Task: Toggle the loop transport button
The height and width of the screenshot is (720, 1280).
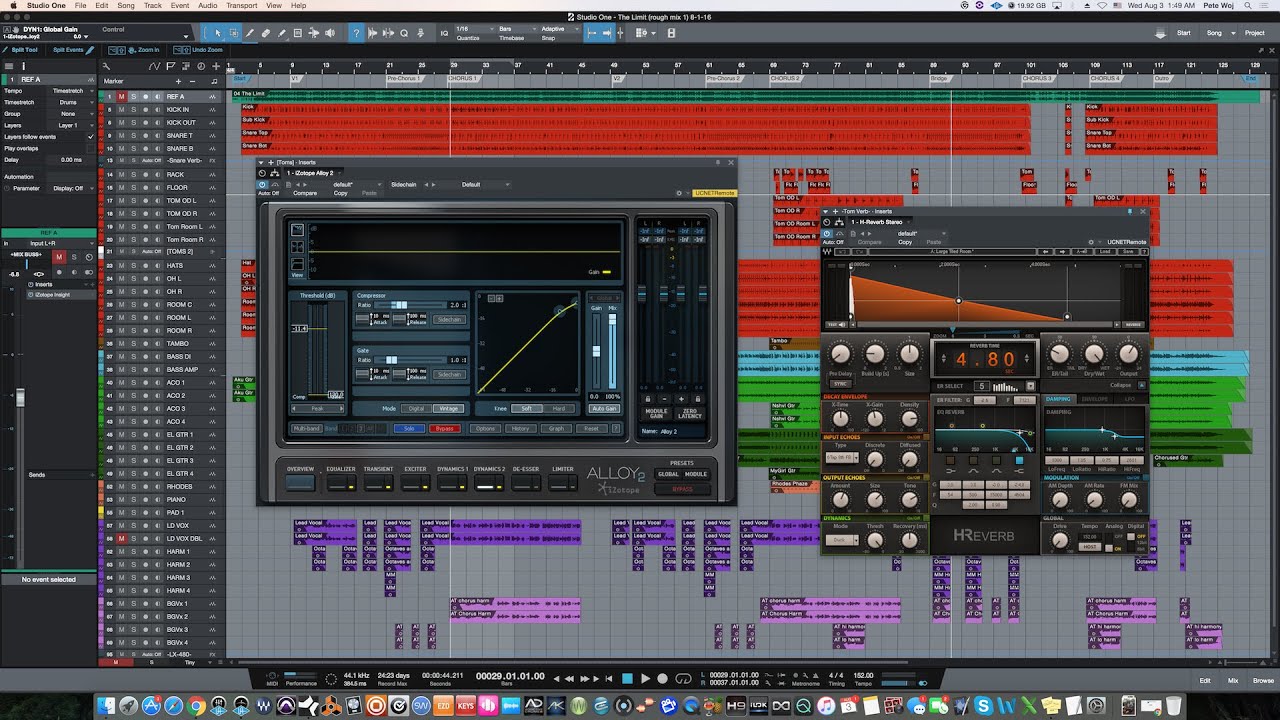Action: pos(684,679)
